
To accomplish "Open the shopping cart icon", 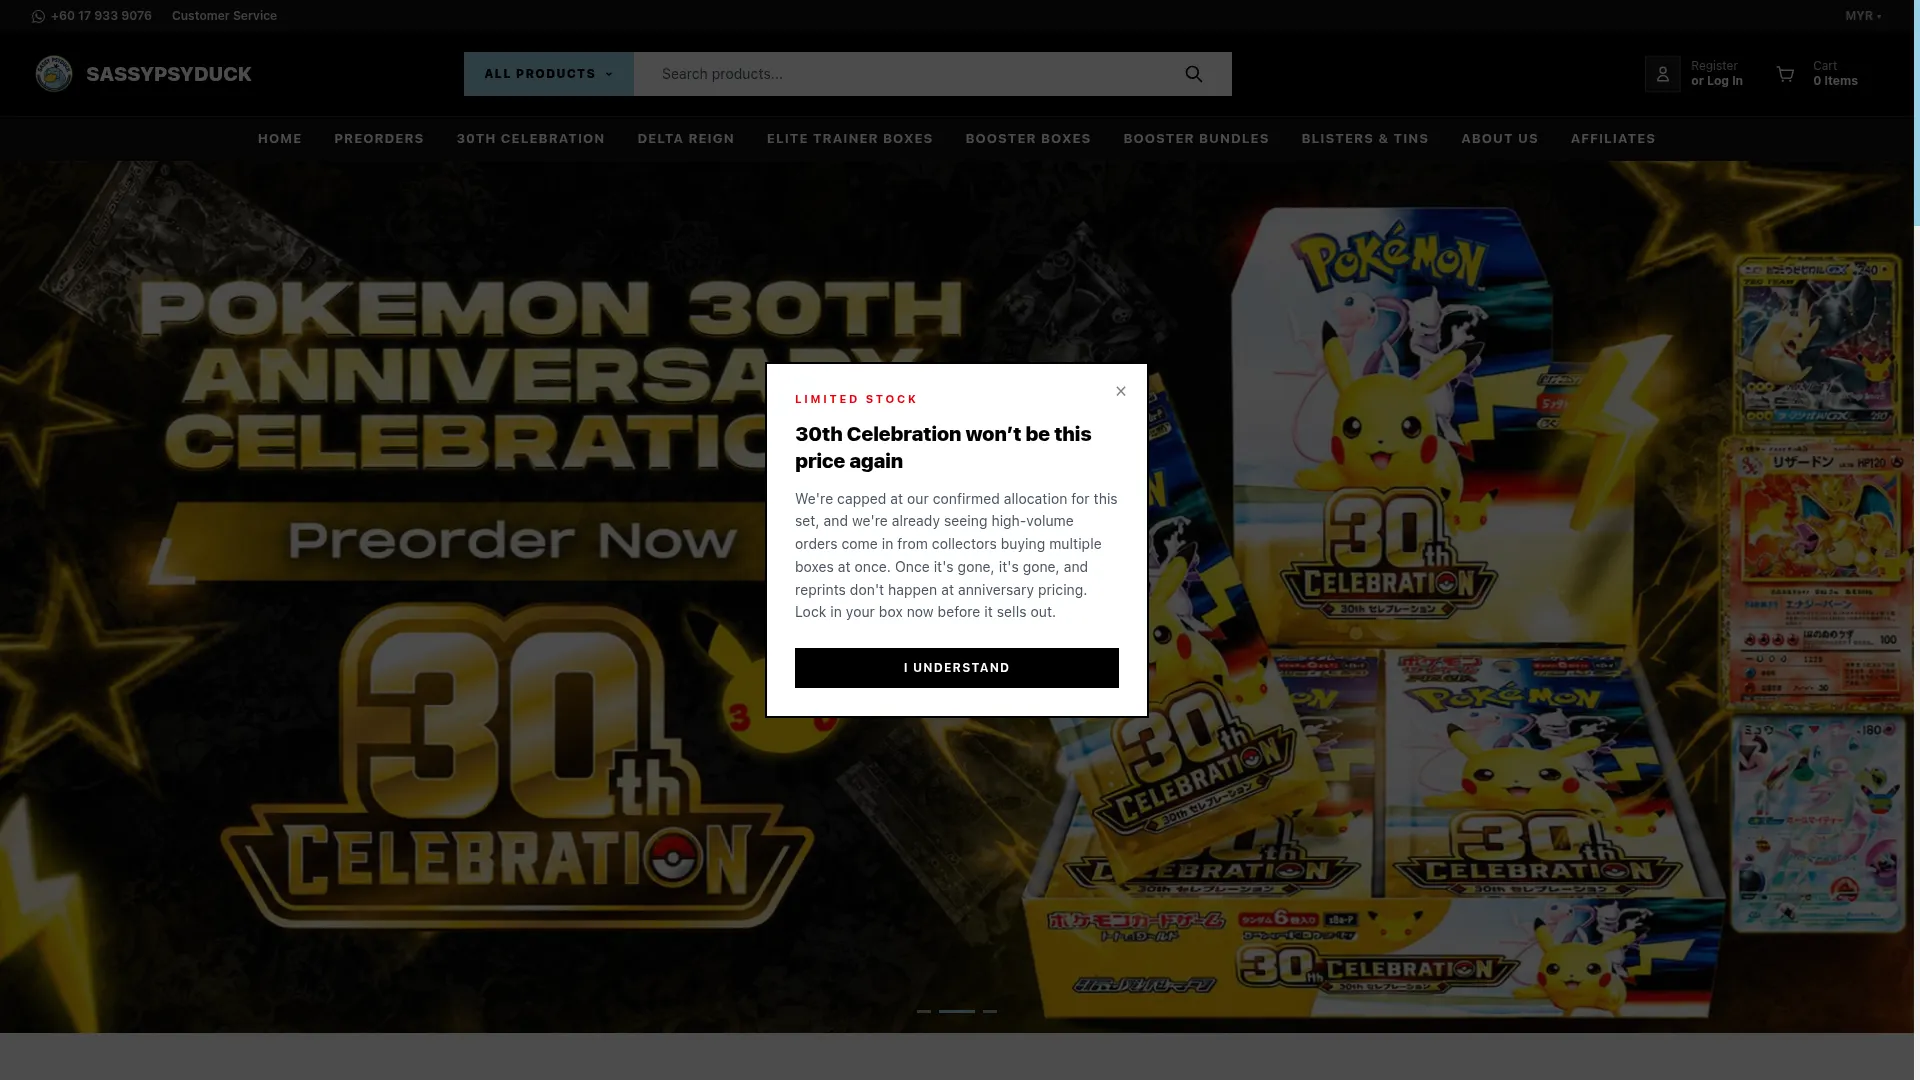I will (x=1786, y=74).
